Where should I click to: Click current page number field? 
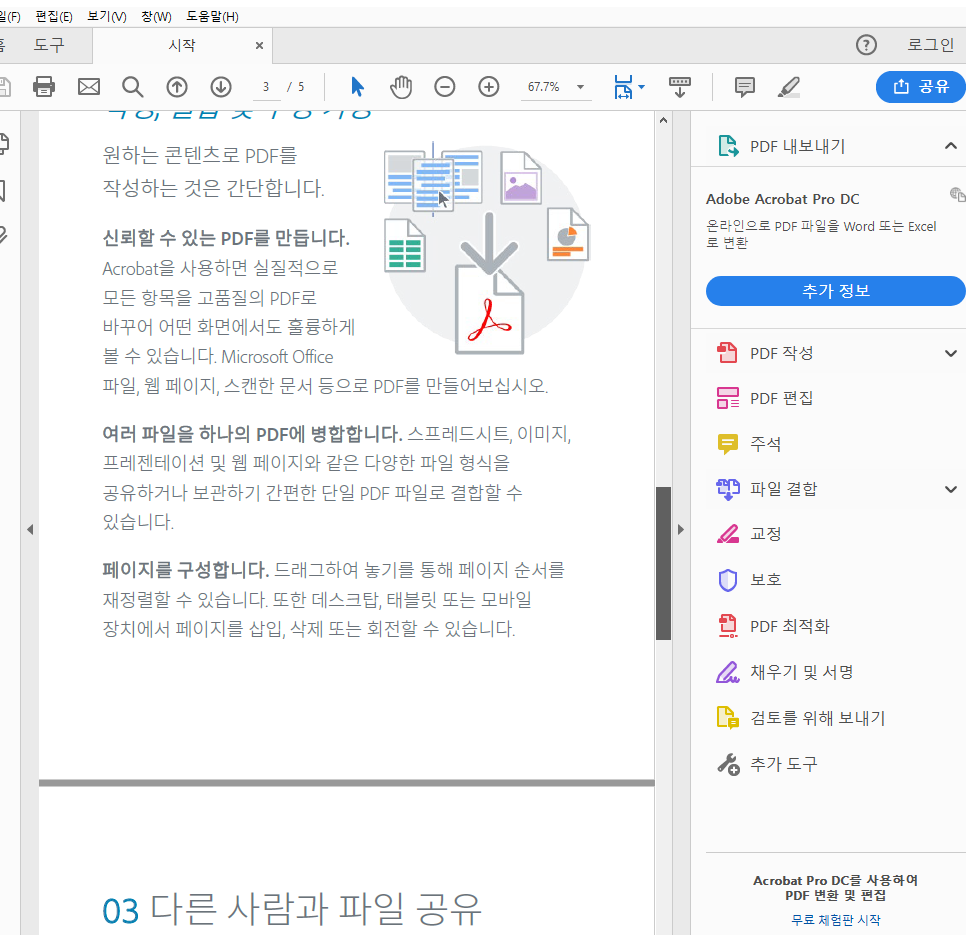(x=266, y=87)
